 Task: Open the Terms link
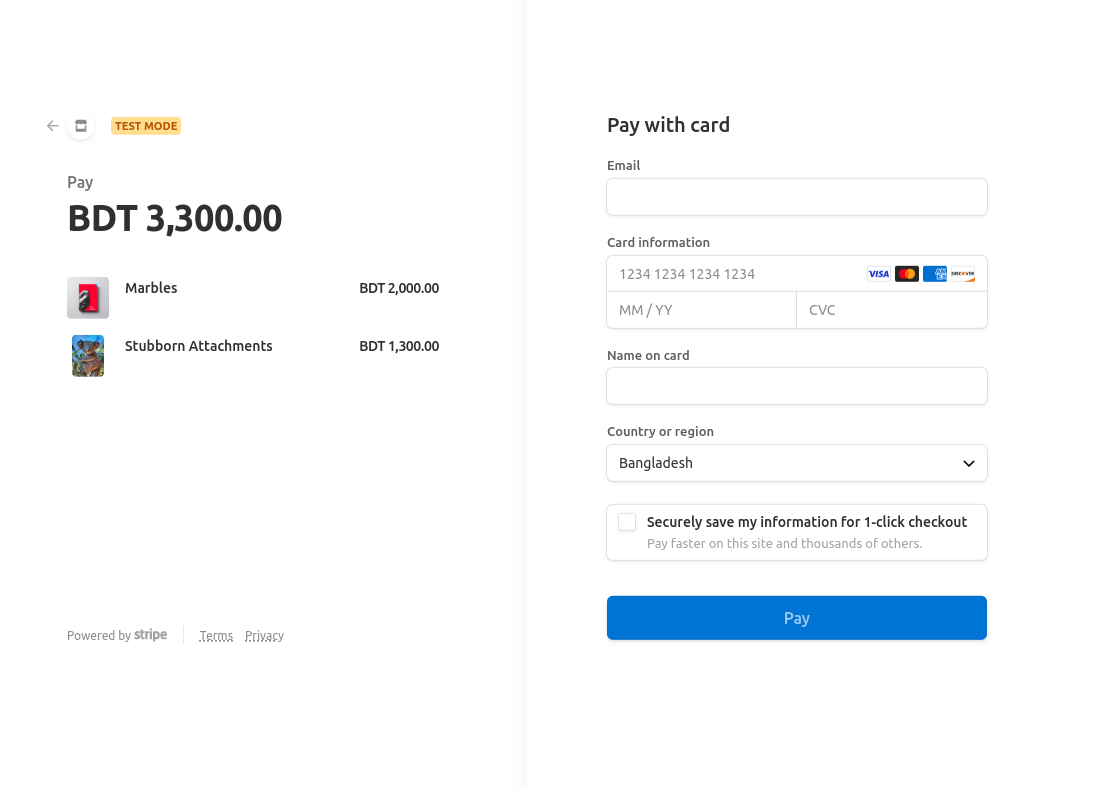click(216, 636)
